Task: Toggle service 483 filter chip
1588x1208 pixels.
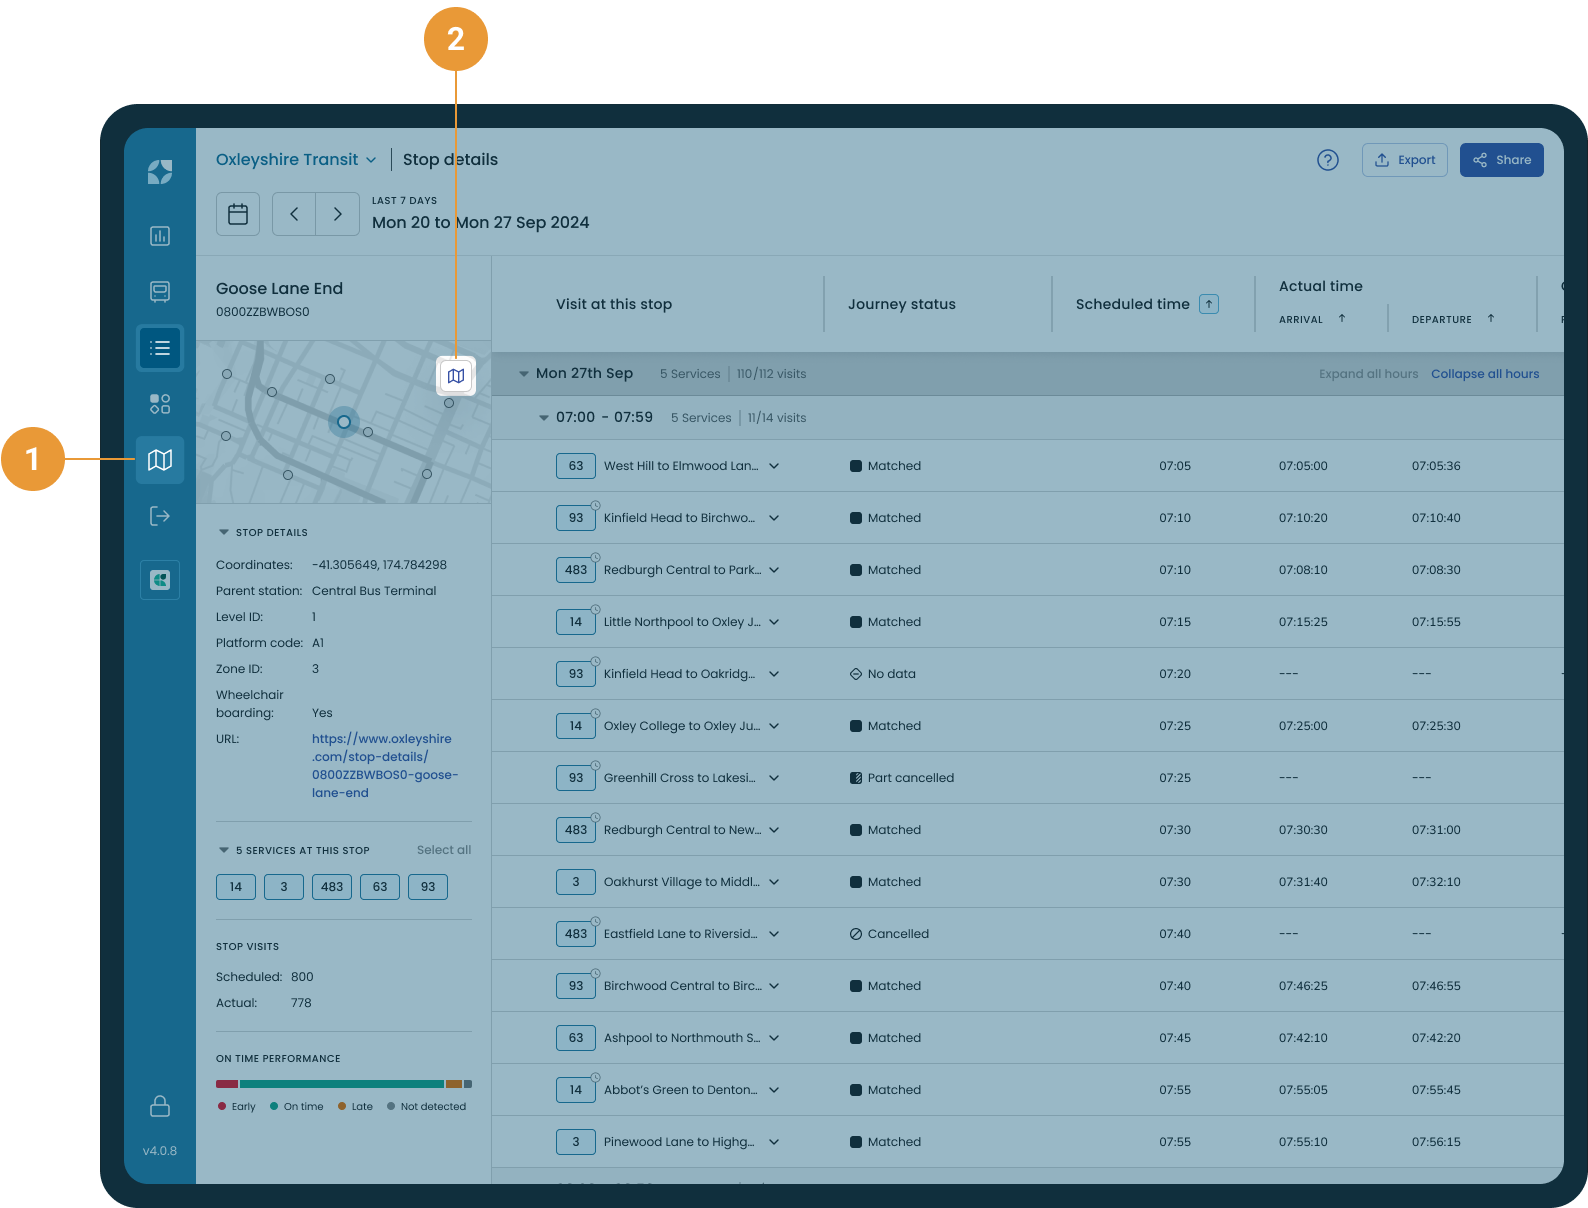Action: (332, 887)
